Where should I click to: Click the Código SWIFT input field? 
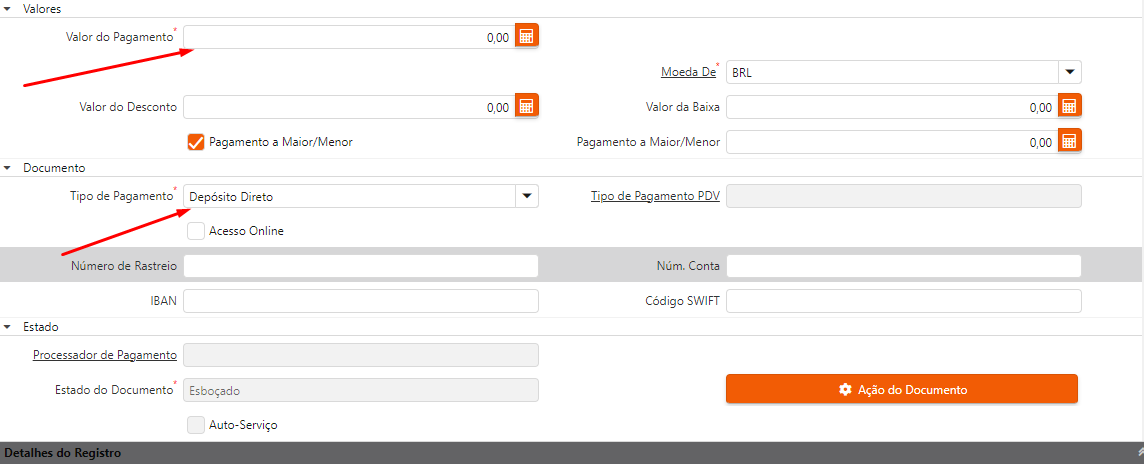(903, 301)
